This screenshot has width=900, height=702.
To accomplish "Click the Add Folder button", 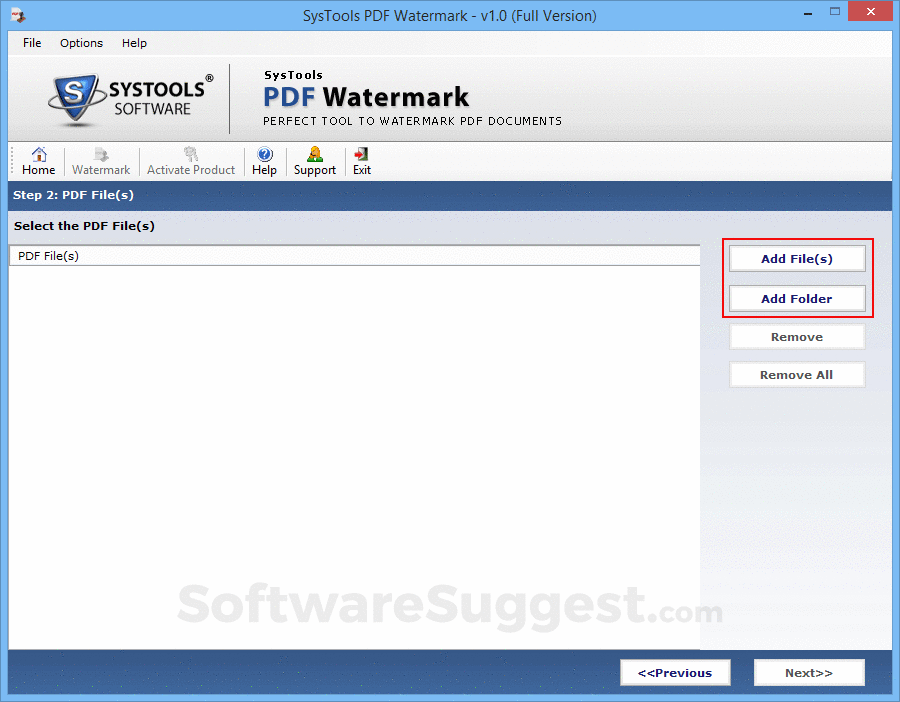I will (x=797, y=298).
